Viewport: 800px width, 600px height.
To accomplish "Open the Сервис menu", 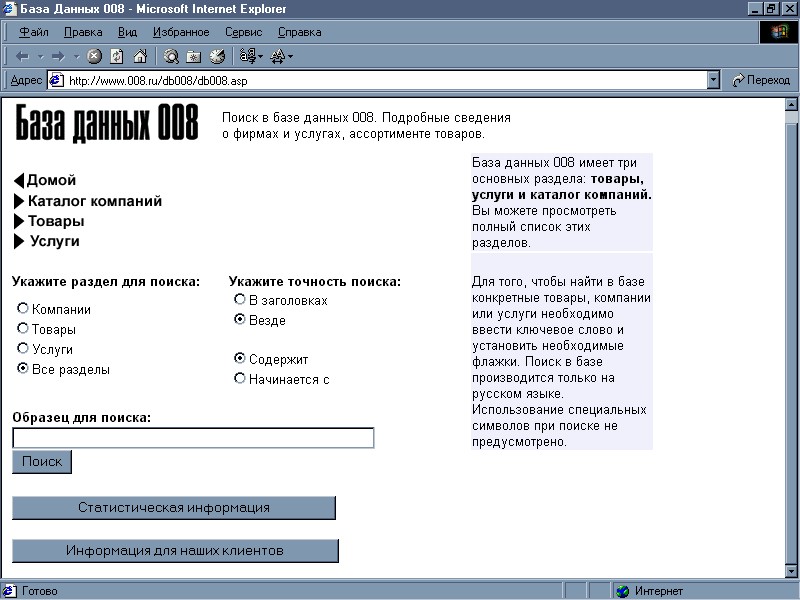I will click(243, 32).
